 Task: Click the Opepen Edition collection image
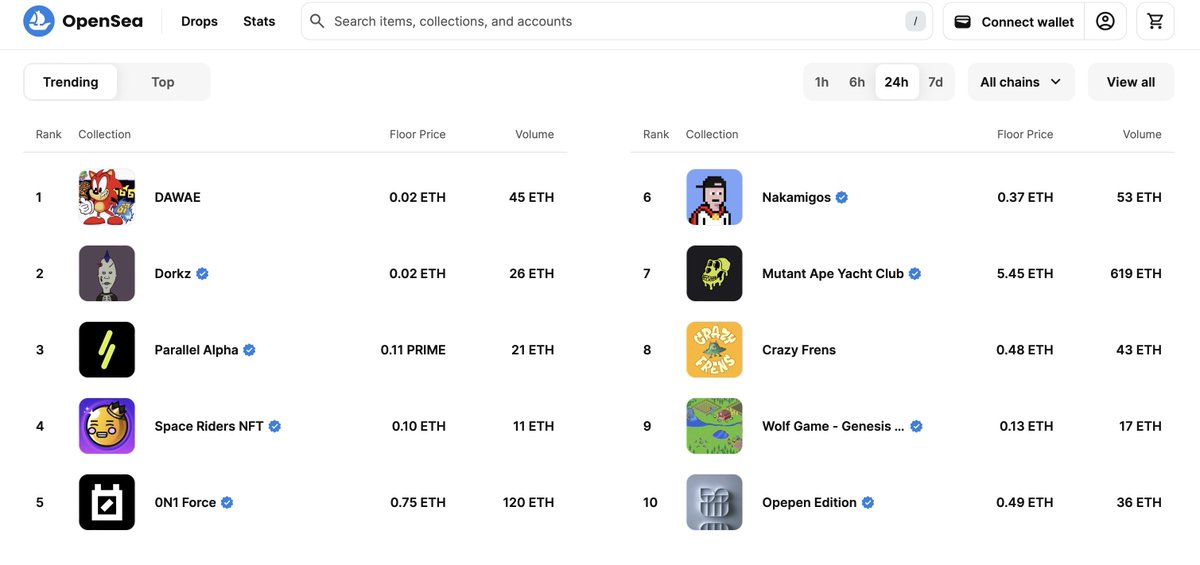point(714,502)
